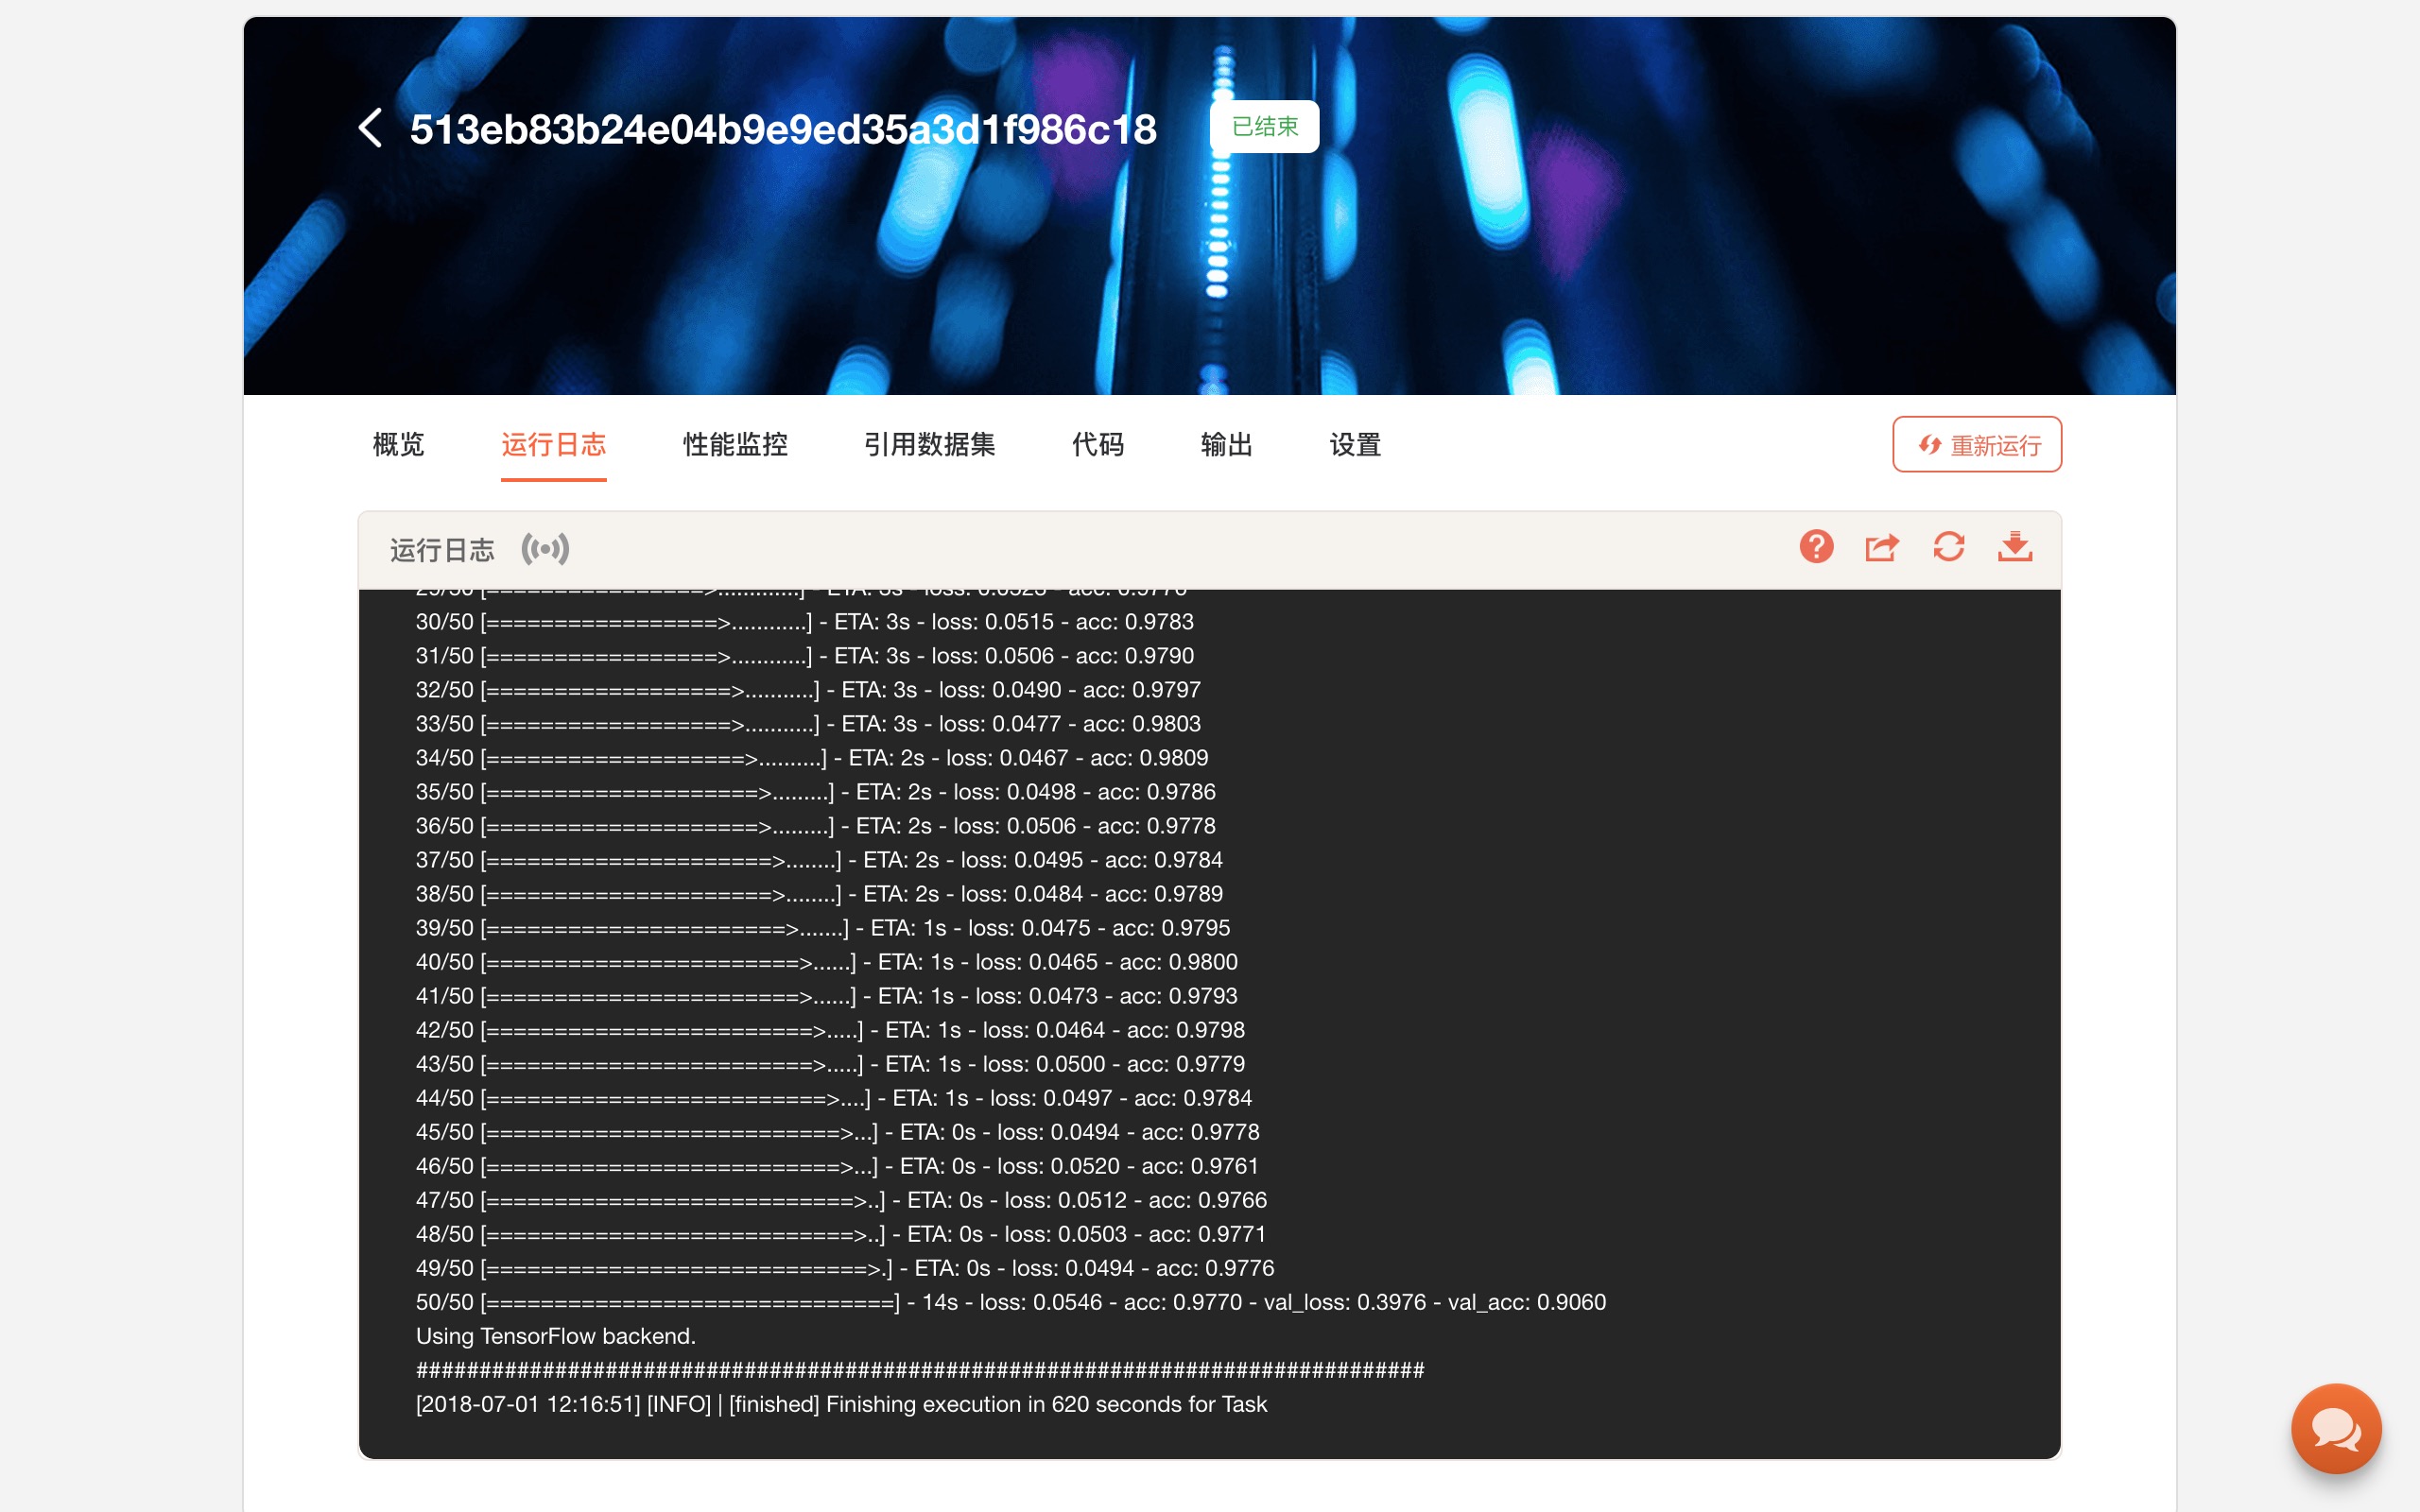Click the Finishing execution log line

[x=841, y=1404]
